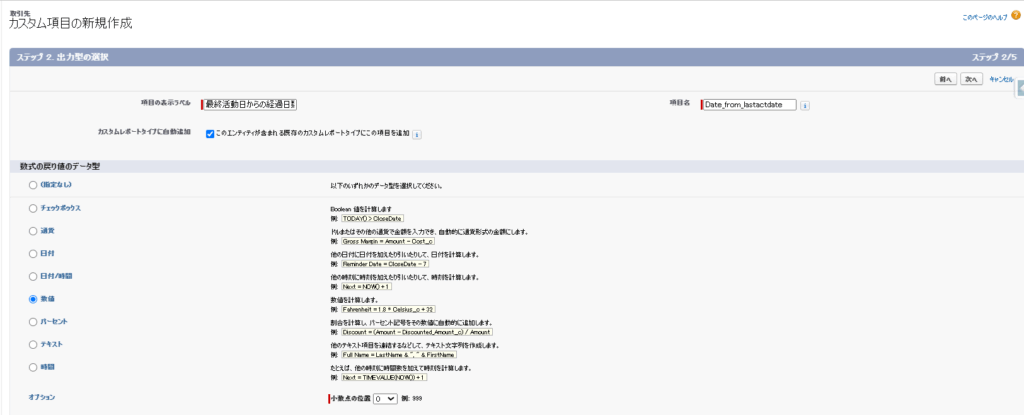This screenshot has width=1024, height=415.
Task: Click info icon next to 項目名 field
Action: pos(805,105)
